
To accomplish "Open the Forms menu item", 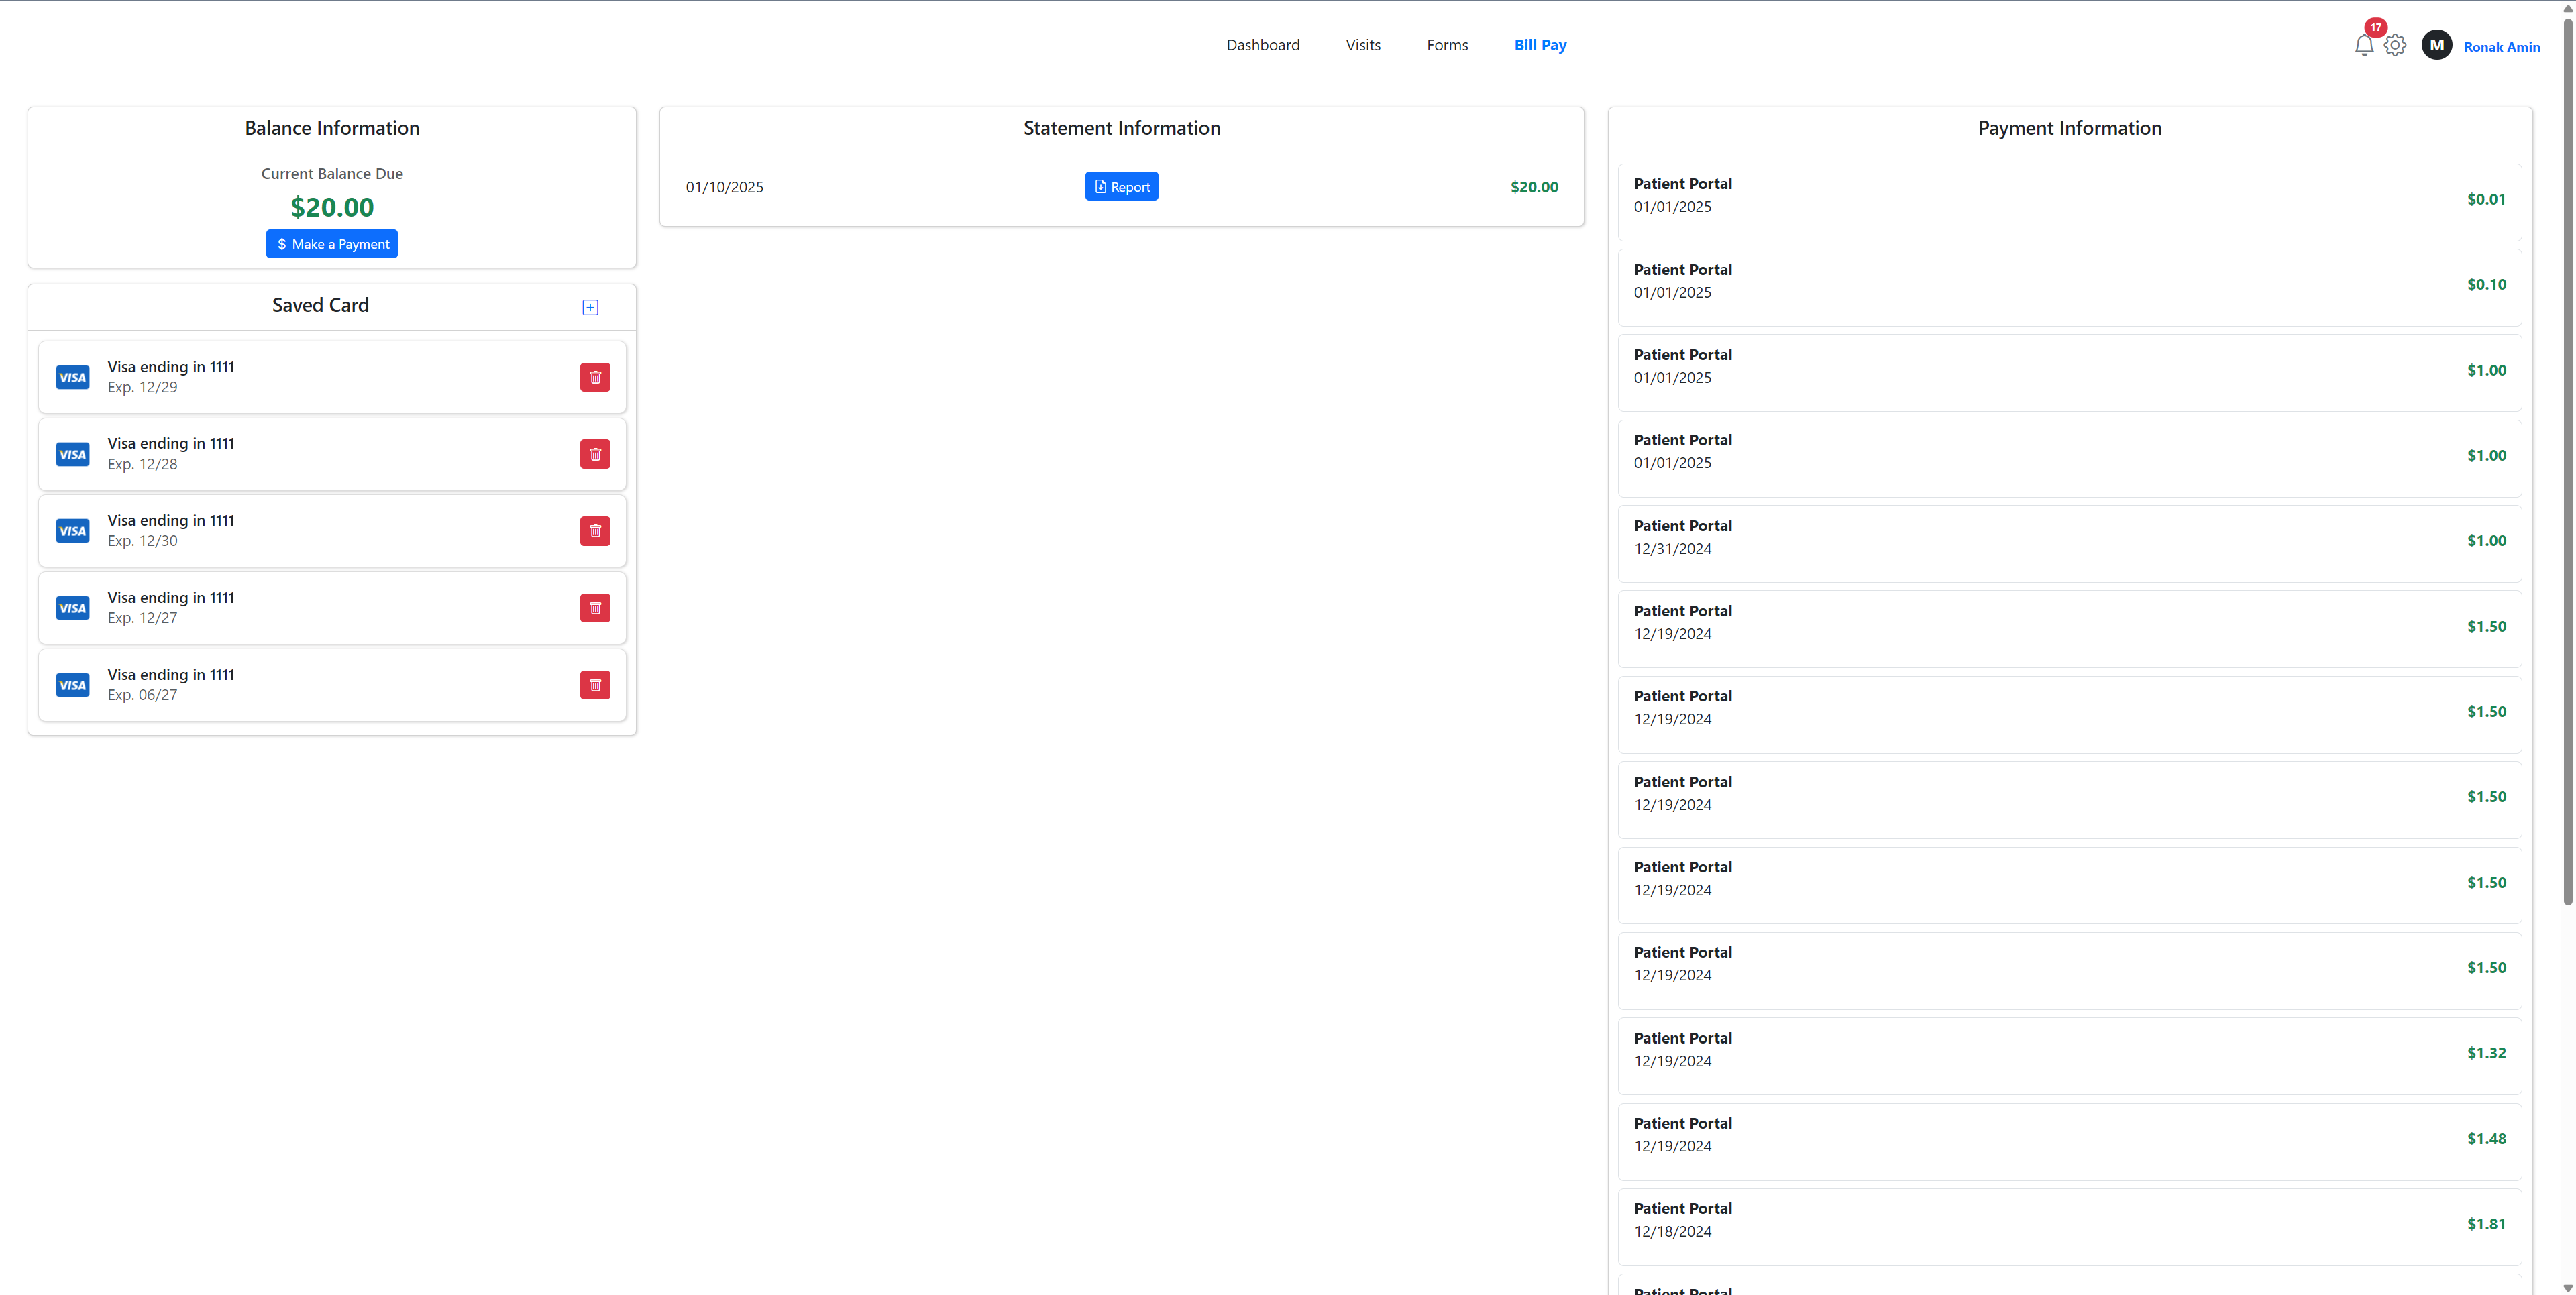I will 1446,45.
